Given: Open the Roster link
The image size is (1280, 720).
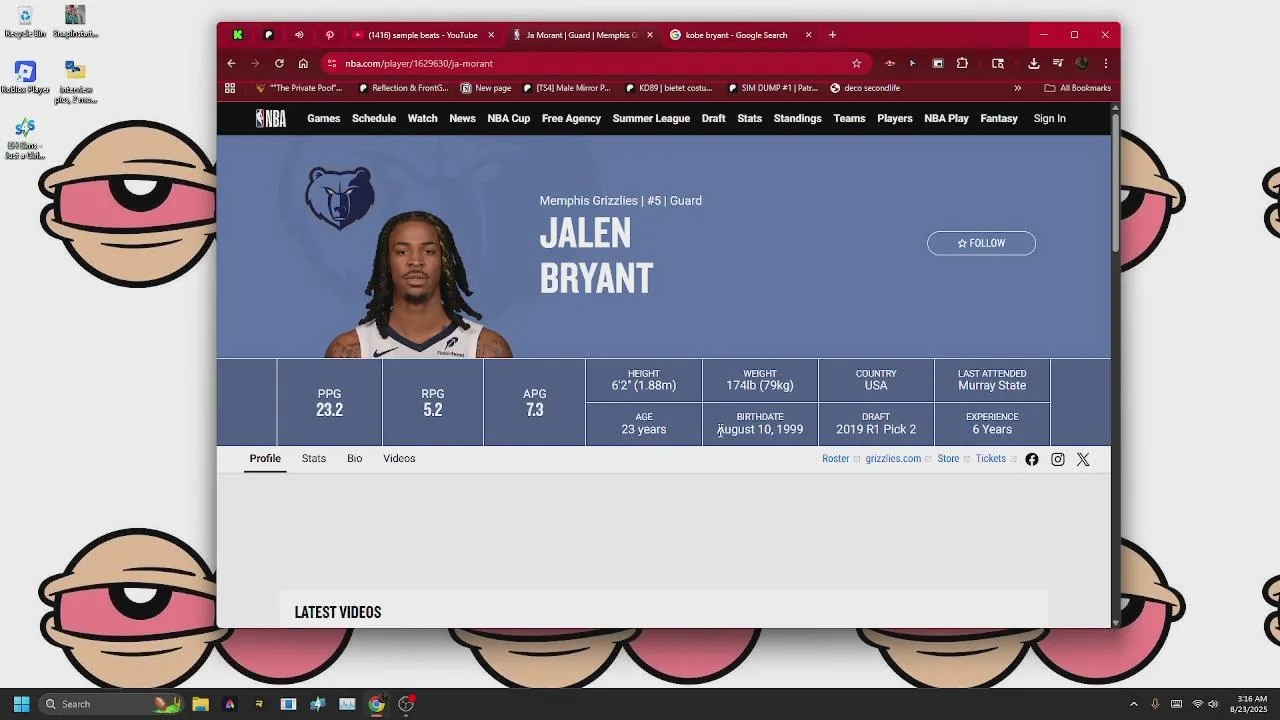Looking at the screenshot, I should [835, 459].
